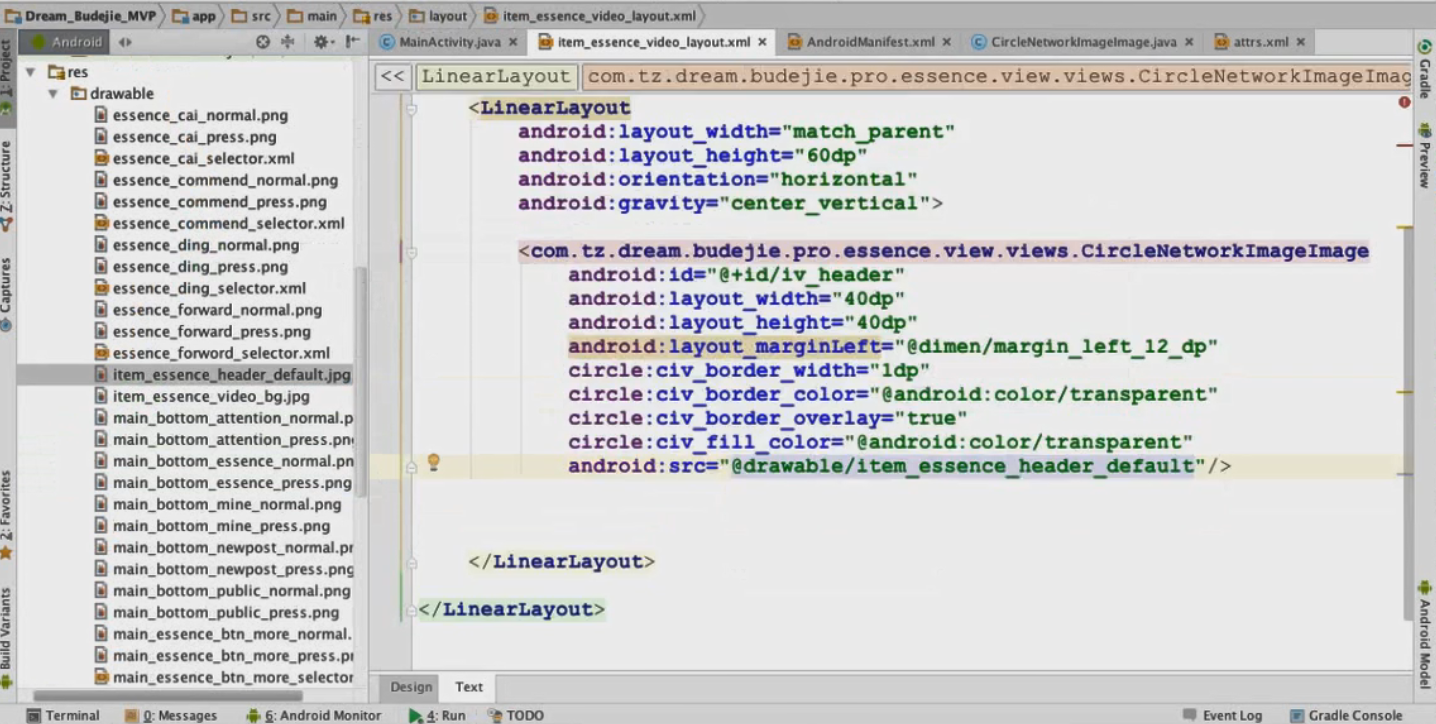Click the Project panel vertical scrollbar

click(361, 380)
